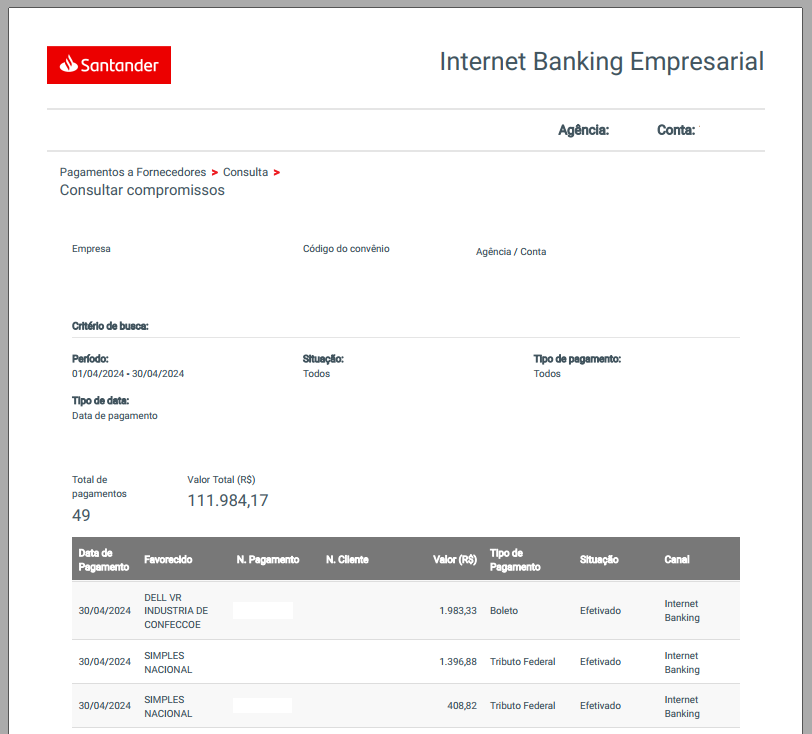Click the Tipo de Pagamento column header
Image resolution: width=812 pixels, height=734 pixels.
515,559
